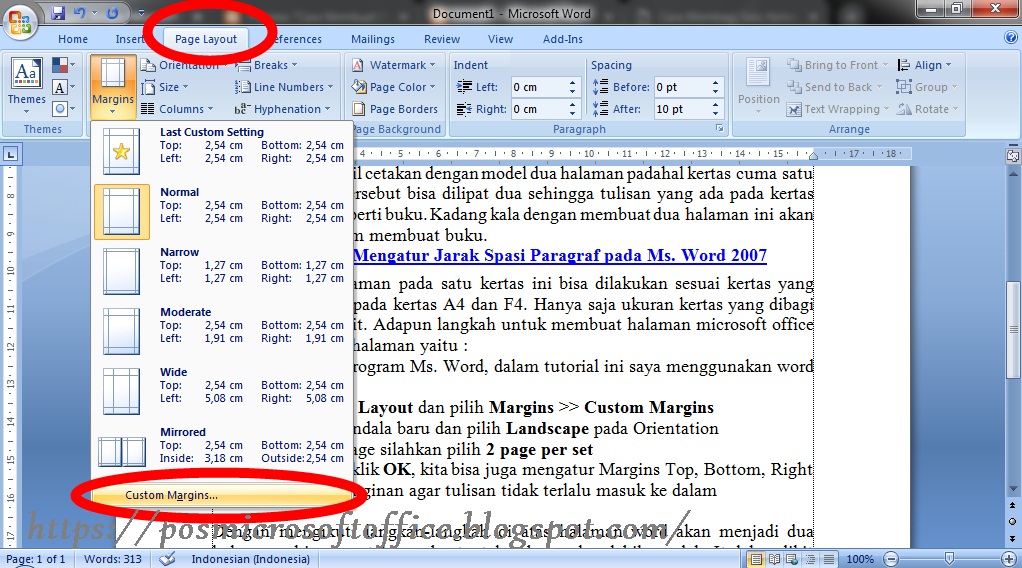Undo using Quick Access toolbar arrow

click(80, 13)
